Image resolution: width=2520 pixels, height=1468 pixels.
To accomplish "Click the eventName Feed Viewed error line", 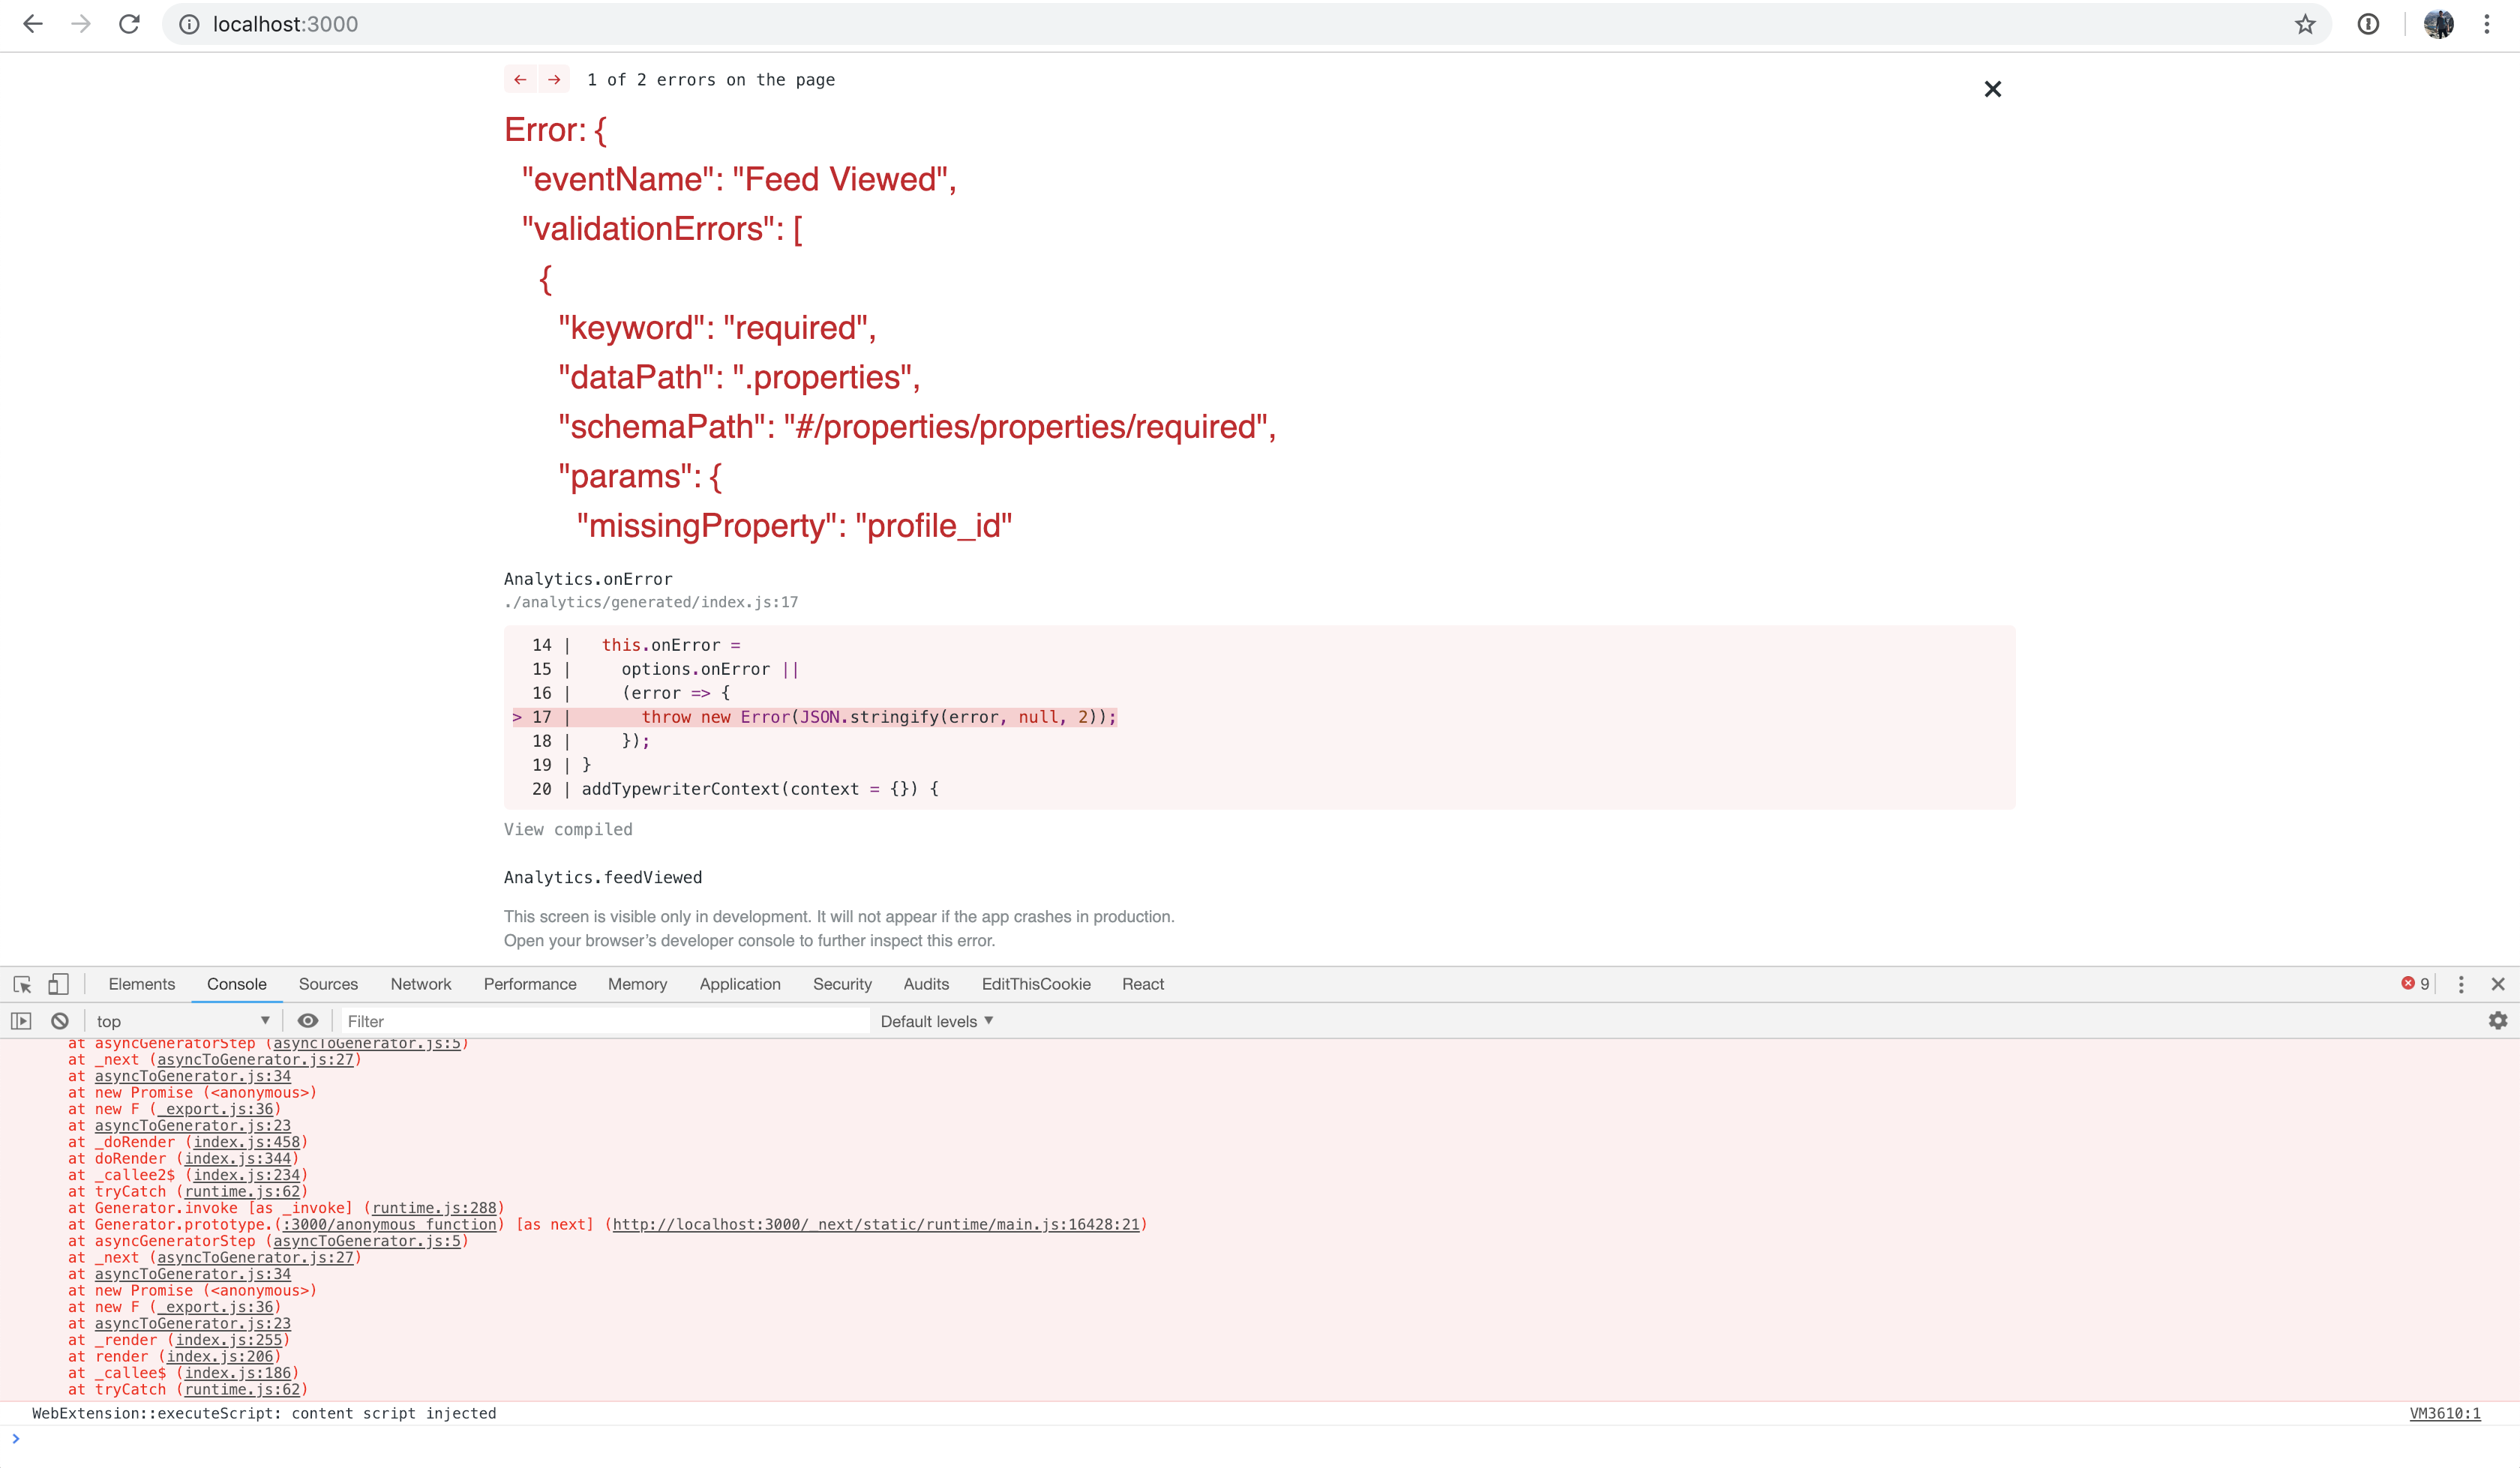I will [x=739, y=179].
